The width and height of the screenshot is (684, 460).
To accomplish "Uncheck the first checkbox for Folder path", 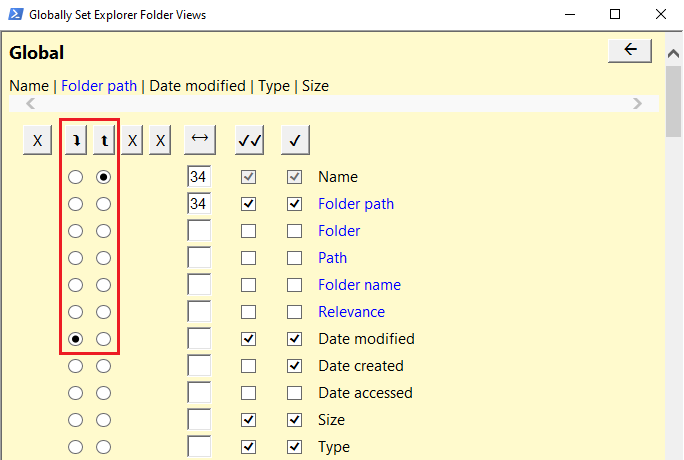I will [x=249, y=204].
